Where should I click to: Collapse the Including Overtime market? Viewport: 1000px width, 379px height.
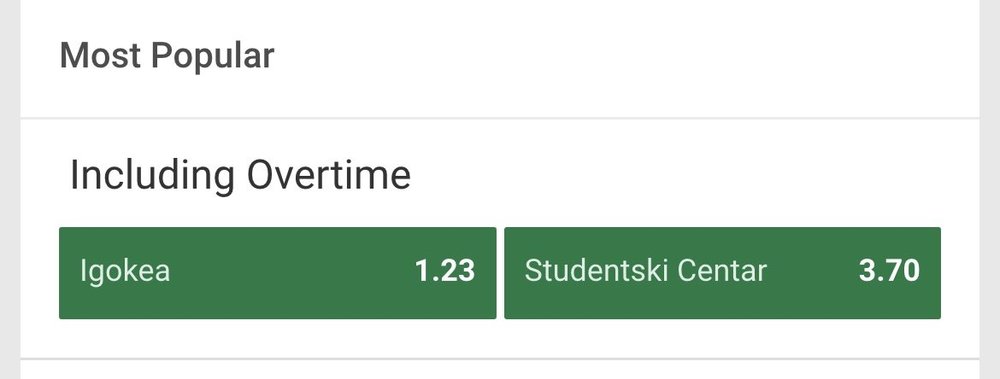(240, 175)
